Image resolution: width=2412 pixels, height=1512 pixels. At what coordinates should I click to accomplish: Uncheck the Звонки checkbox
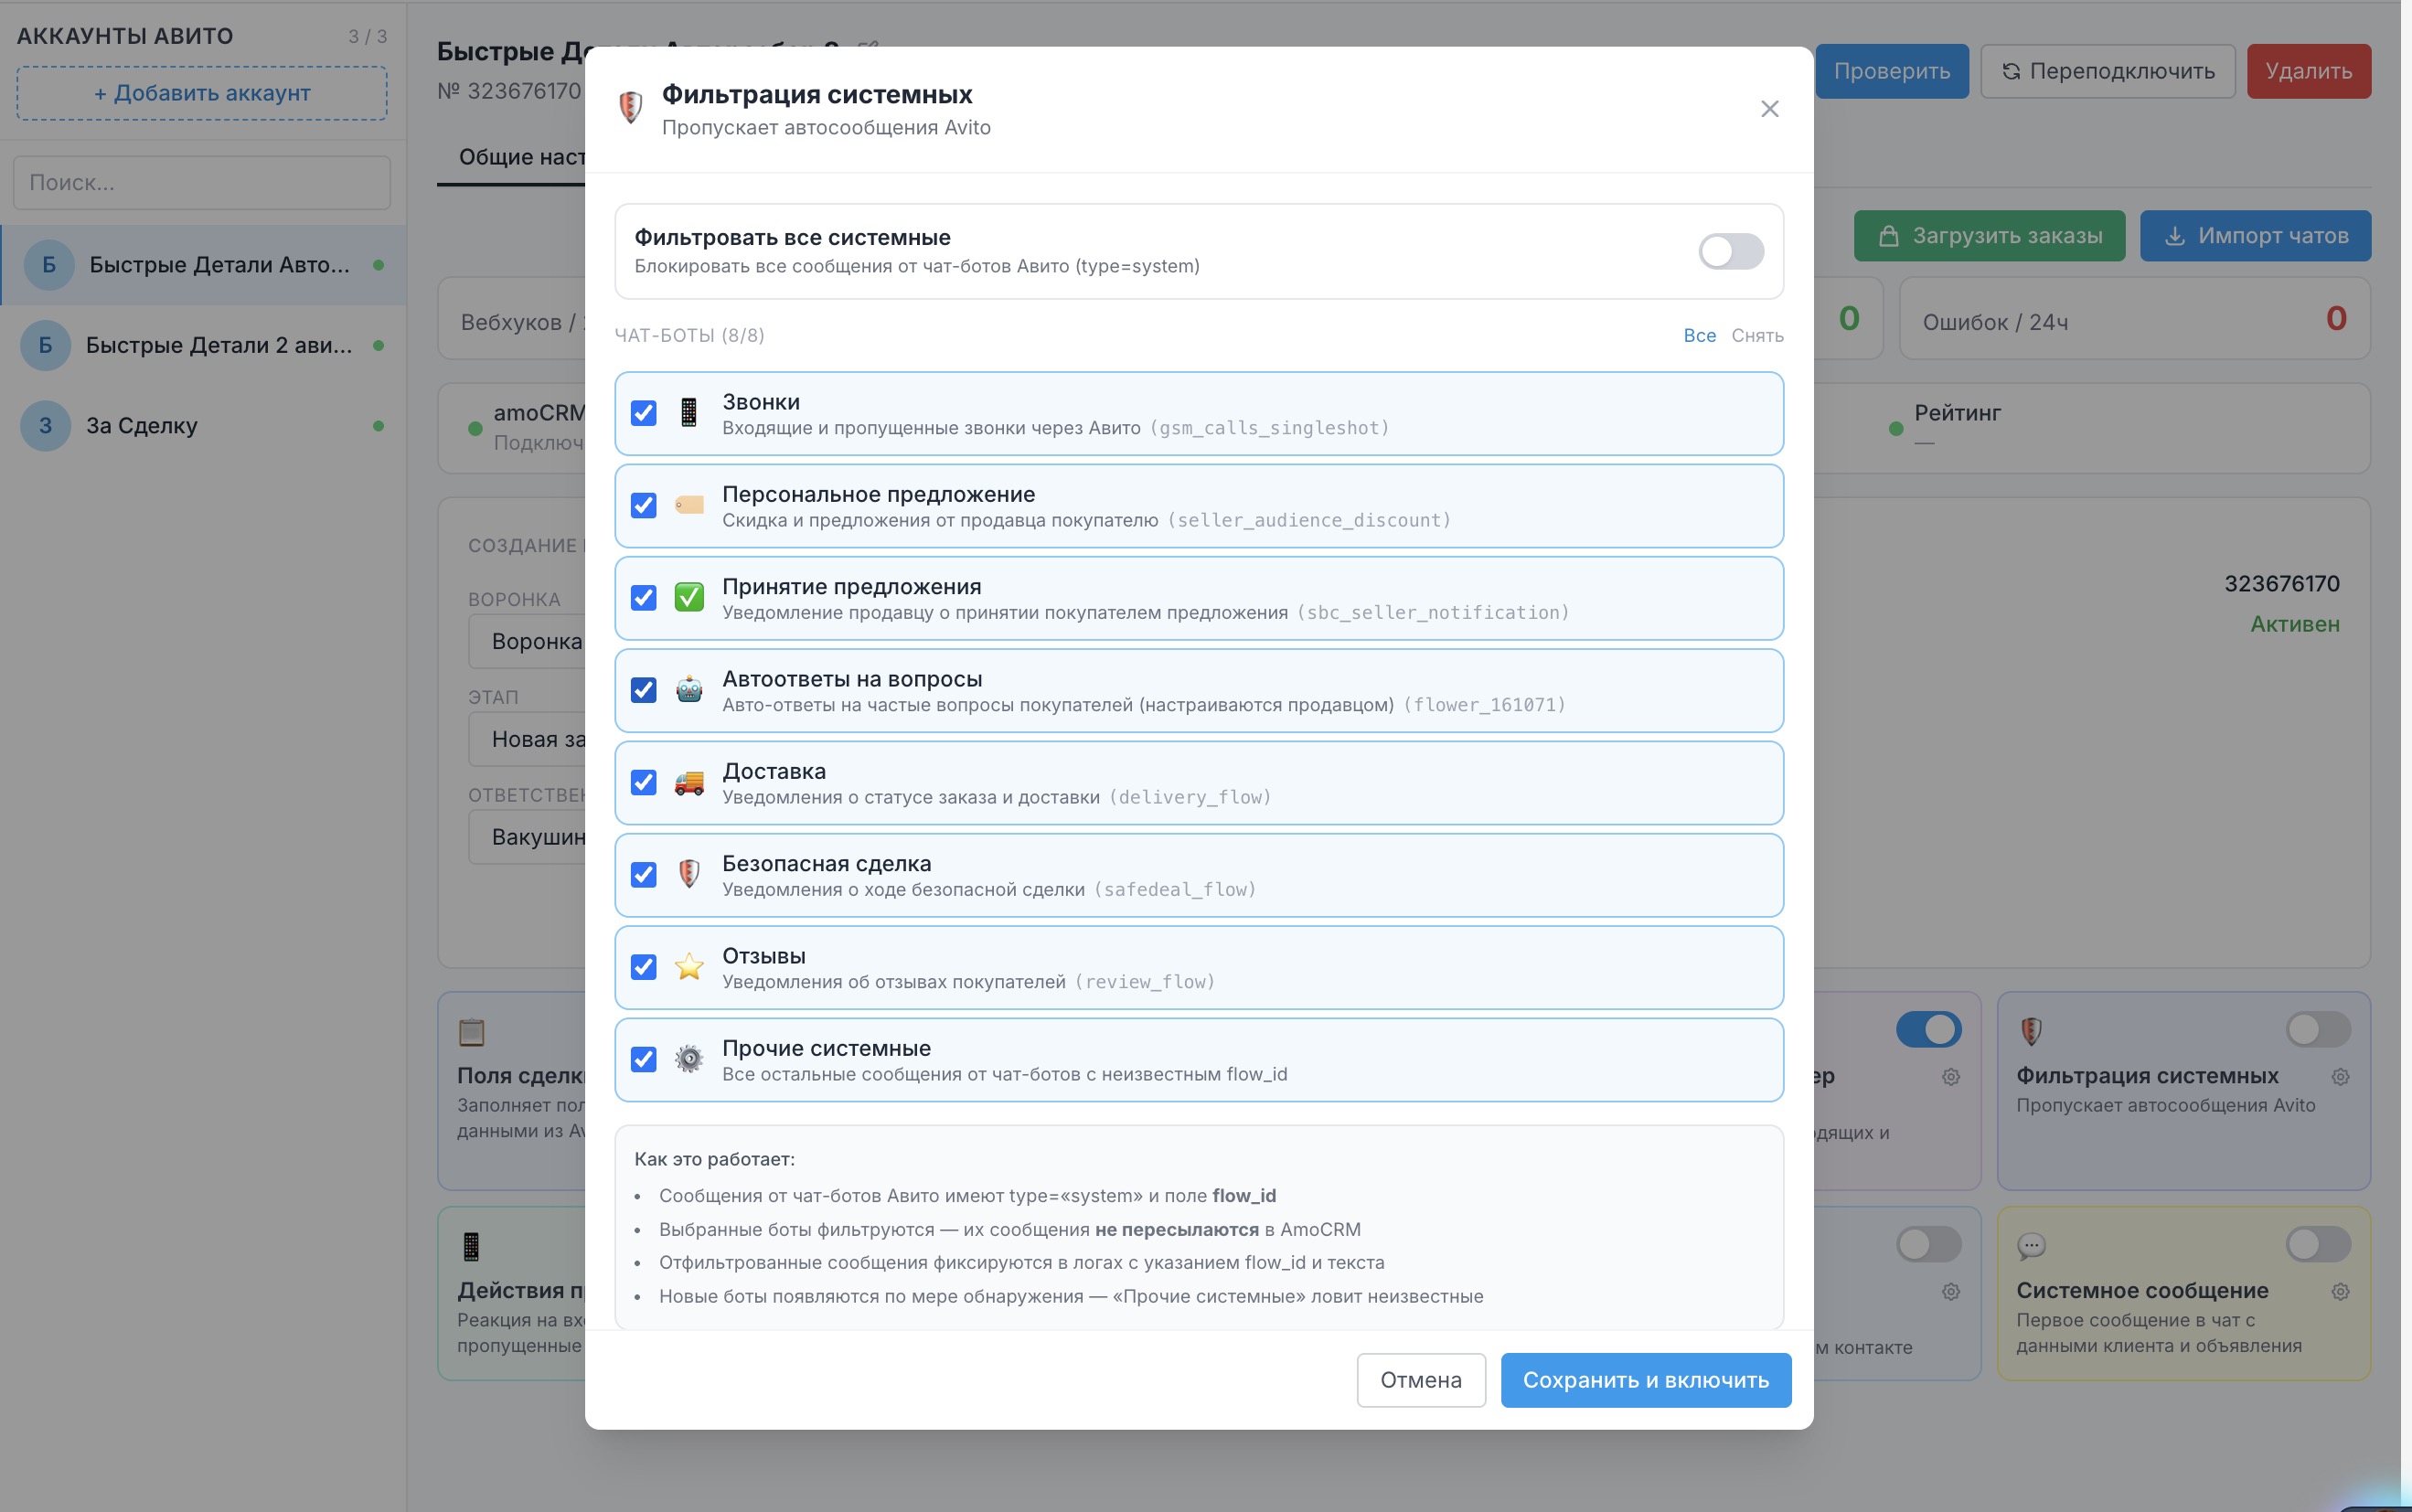[644, 413]
